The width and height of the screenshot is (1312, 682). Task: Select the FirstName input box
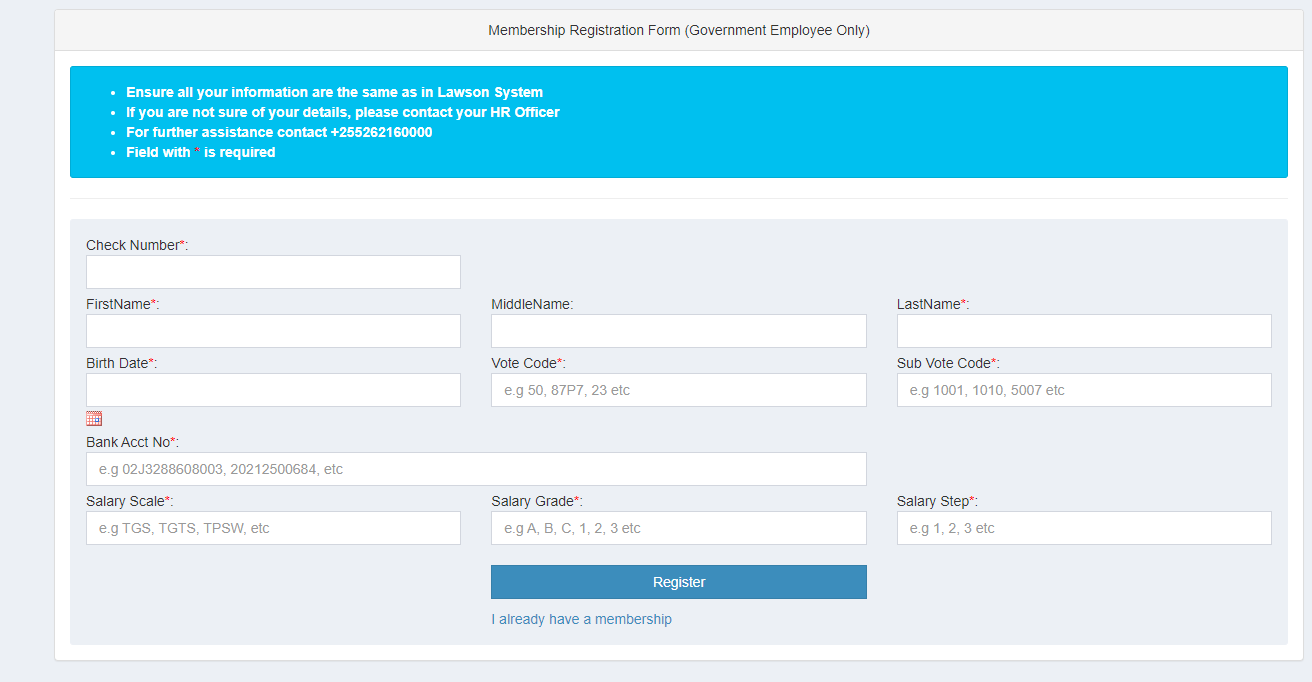273,330
